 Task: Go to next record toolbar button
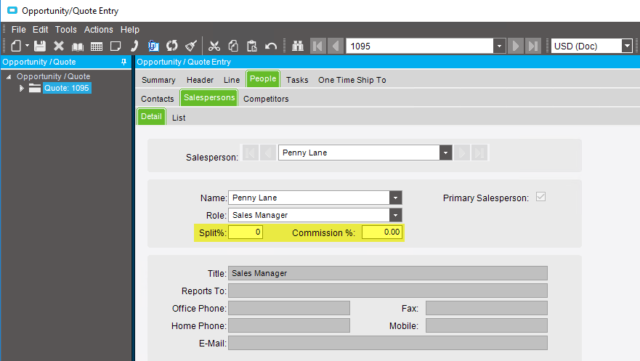coord(516,46)
